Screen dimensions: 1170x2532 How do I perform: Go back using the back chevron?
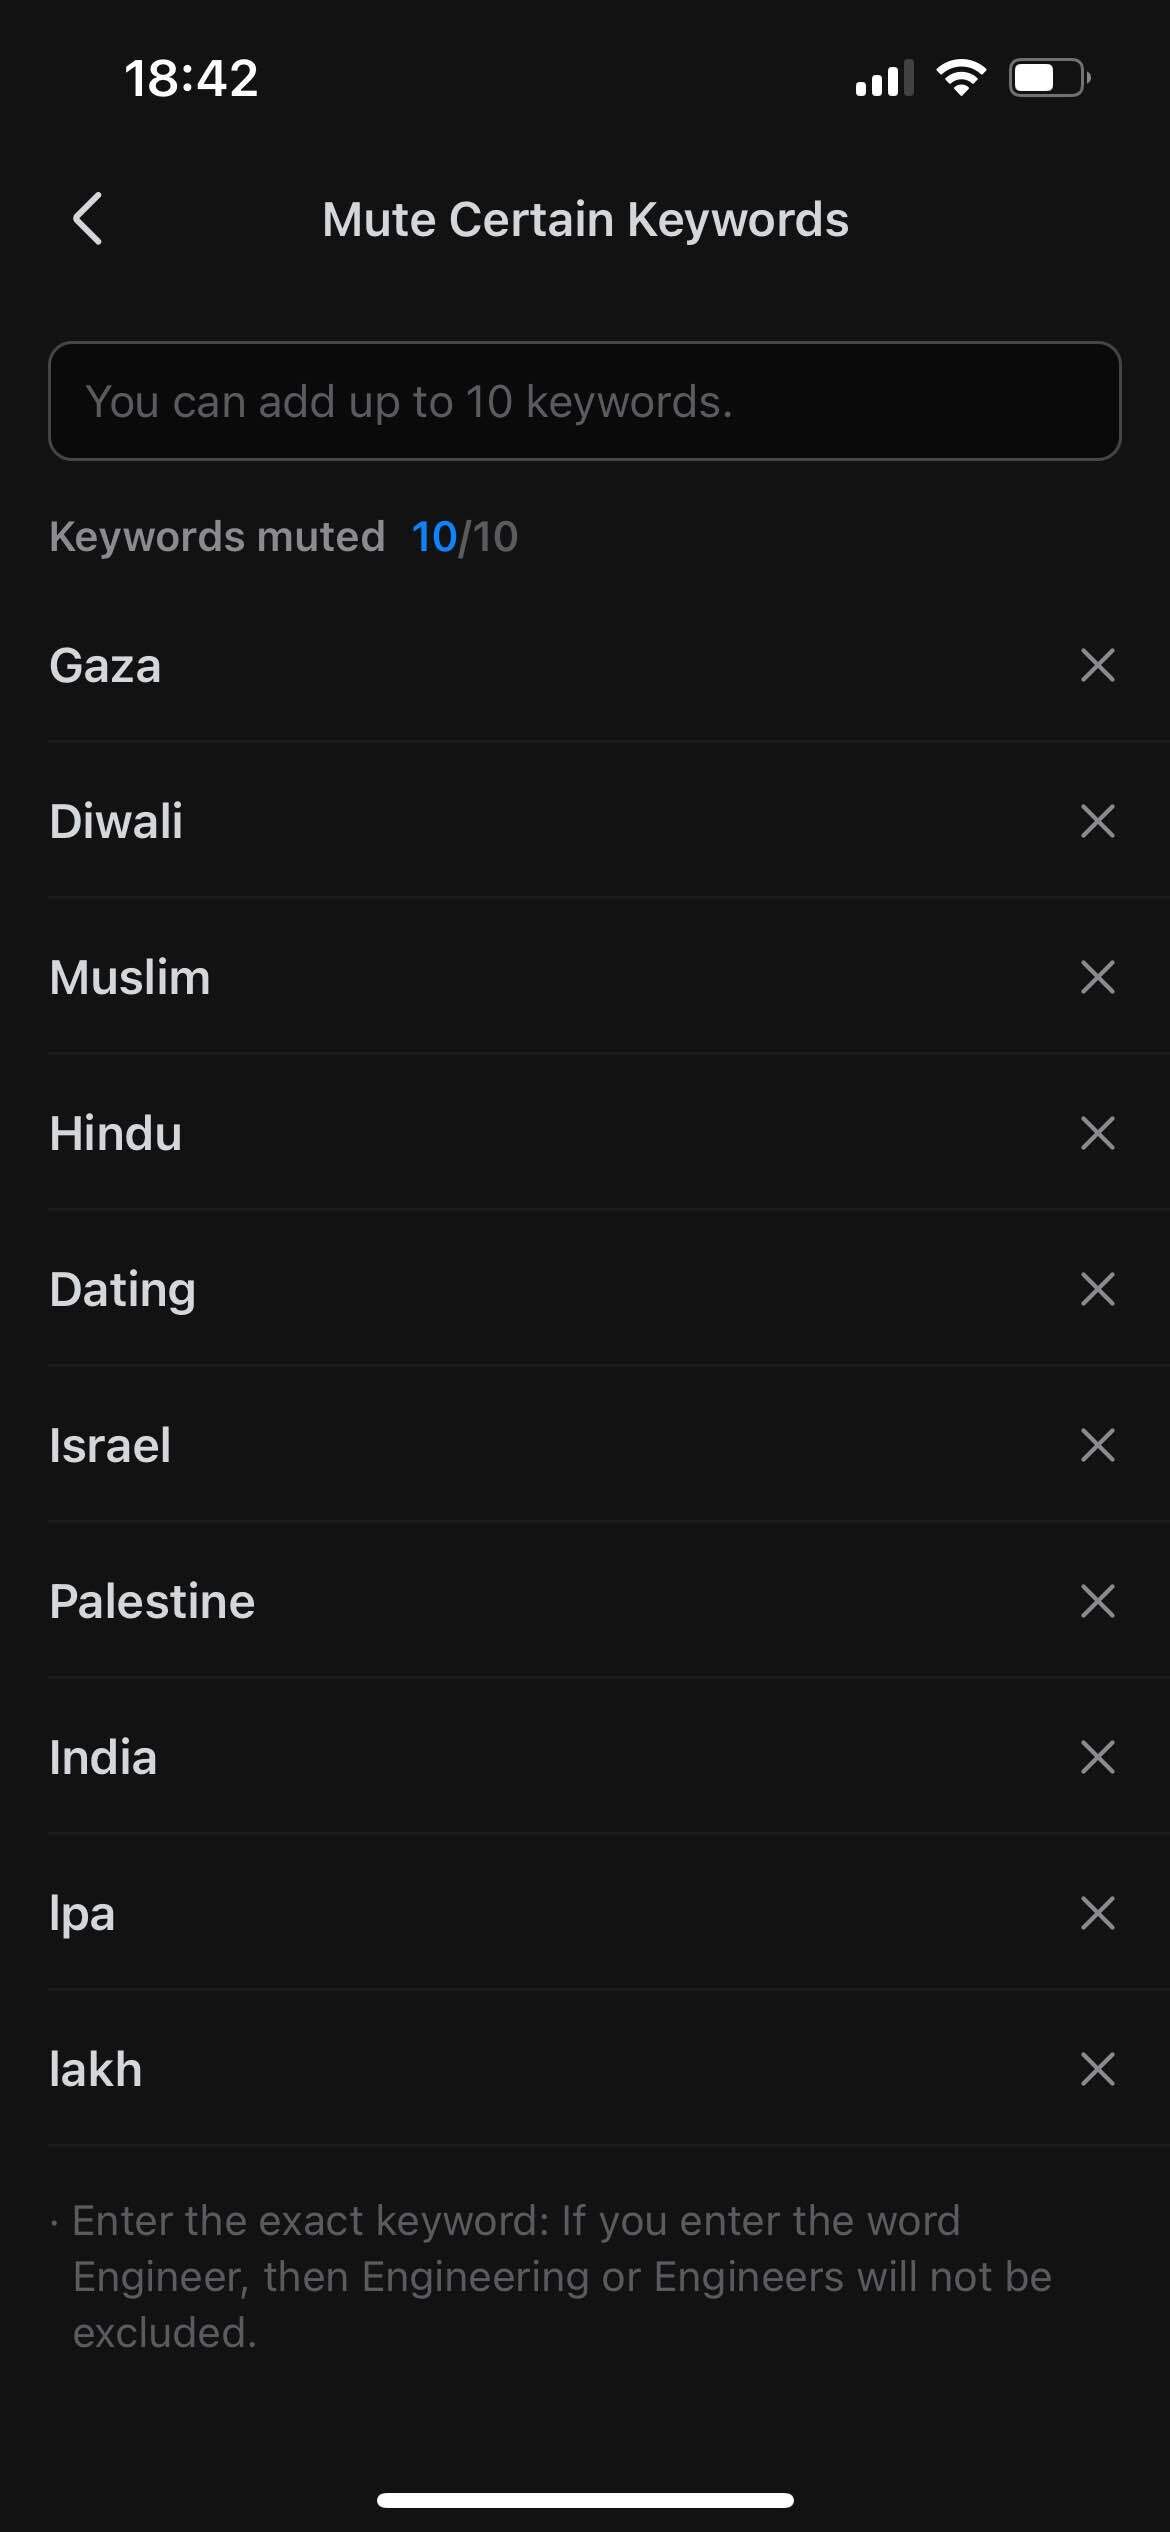tap(88, 218)
